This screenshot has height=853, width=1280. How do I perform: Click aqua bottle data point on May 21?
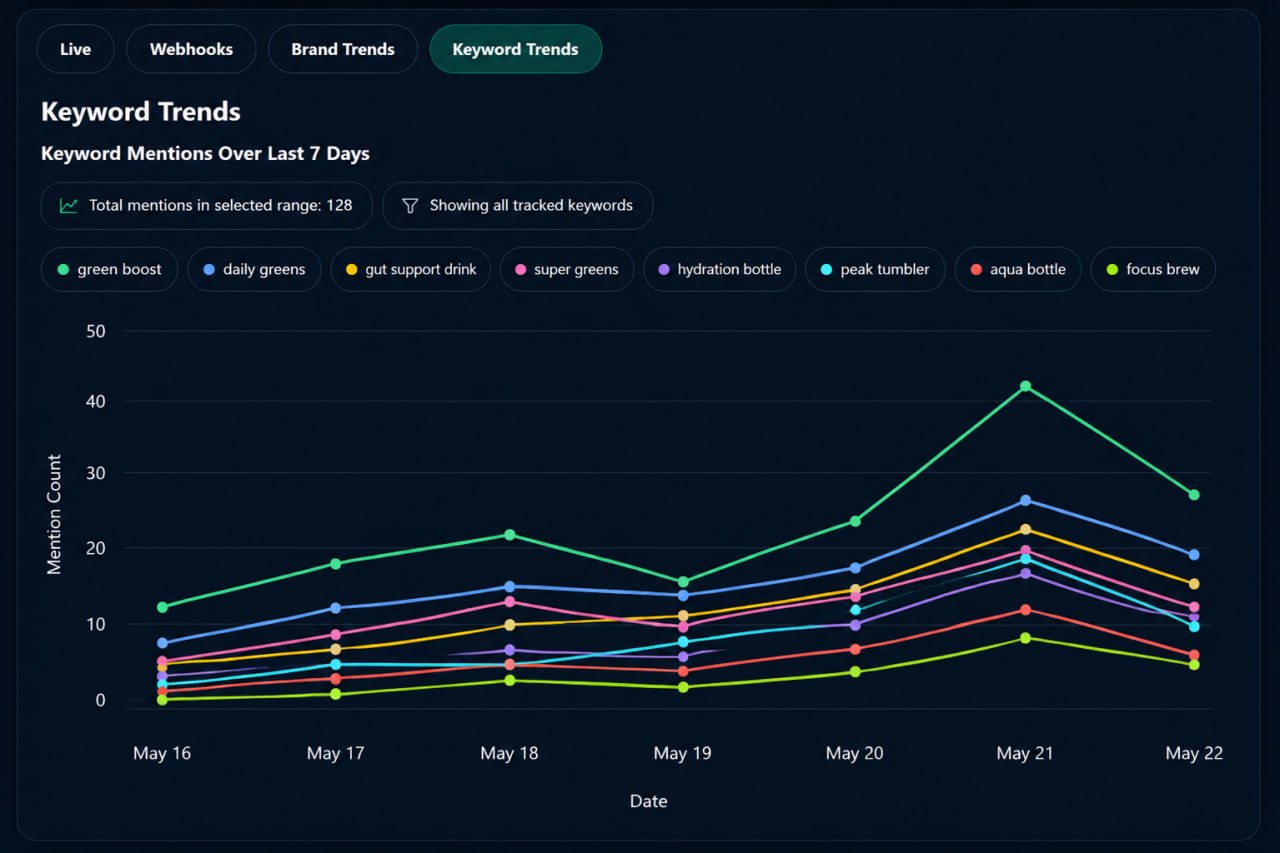[1025, 610]
